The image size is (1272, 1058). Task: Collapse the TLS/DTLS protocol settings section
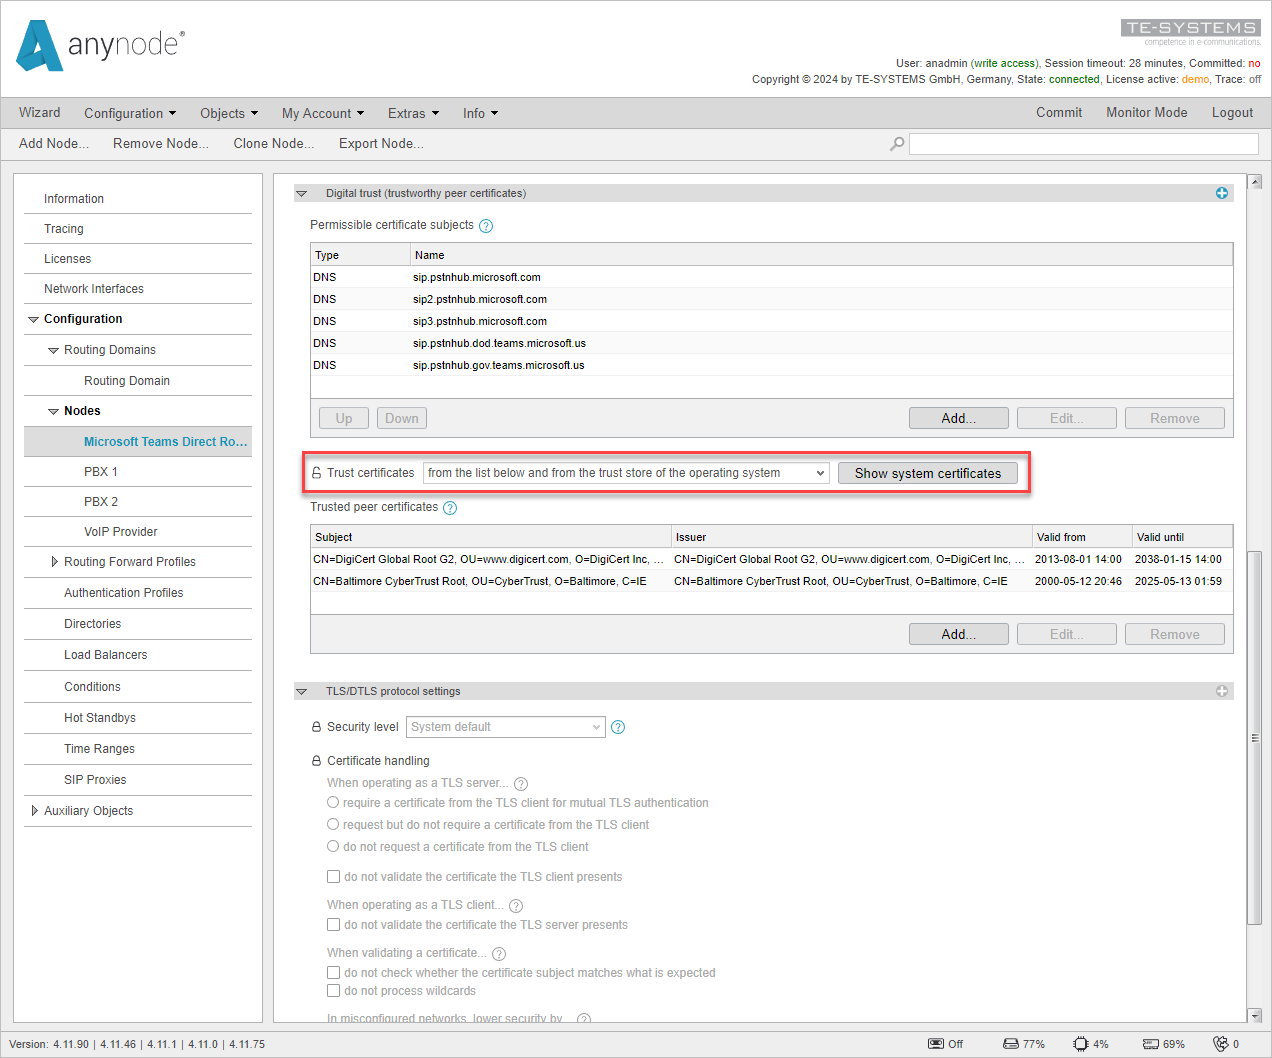(301, 692)
